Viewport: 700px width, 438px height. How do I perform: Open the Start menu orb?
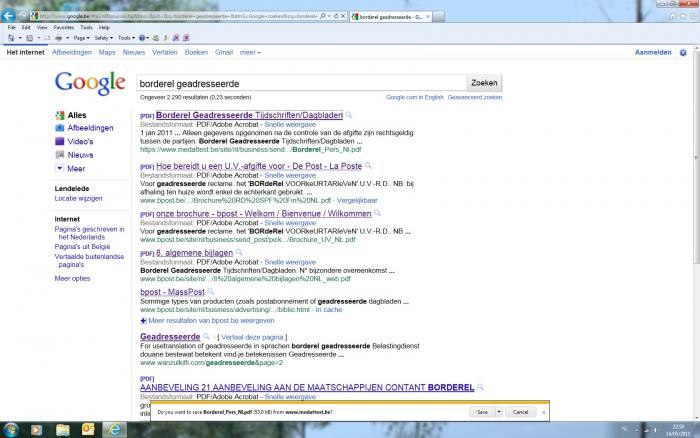click(x=11, y=430)
